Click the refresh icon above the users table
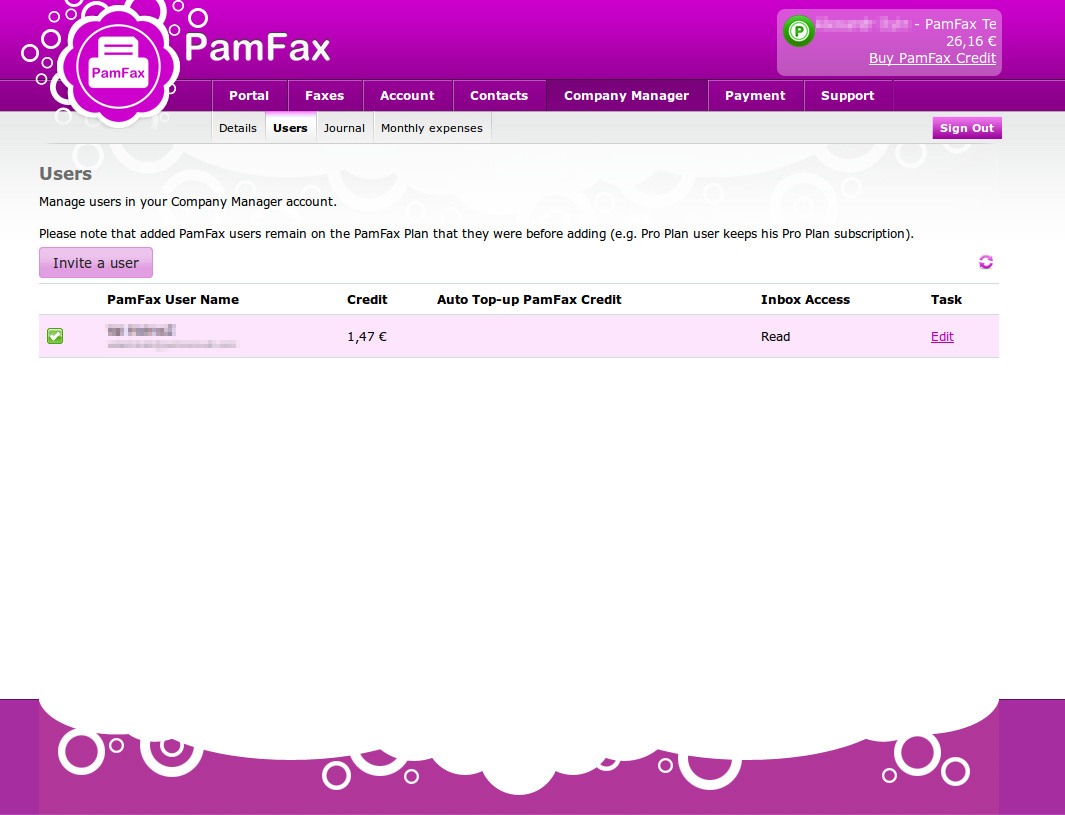The width and height of the screenshot is (1065, 815). click(986, 262)
